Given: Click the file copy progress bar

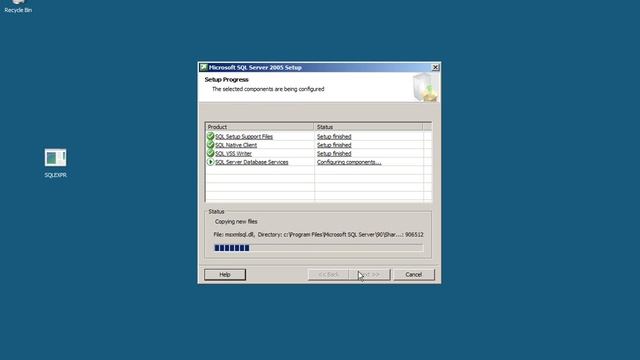Looking at the screenshot, I should 318,248.
